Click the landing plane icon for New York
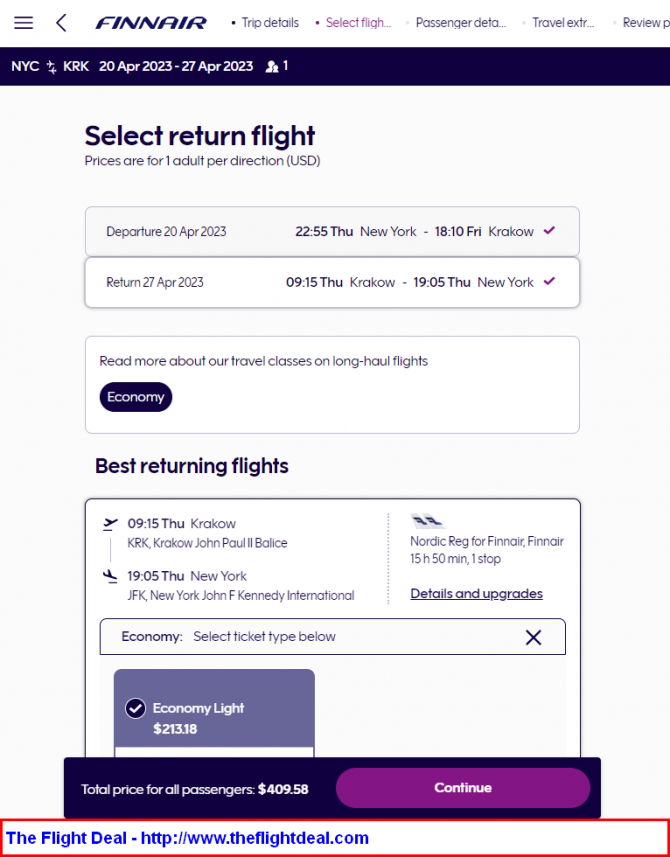 110,577
